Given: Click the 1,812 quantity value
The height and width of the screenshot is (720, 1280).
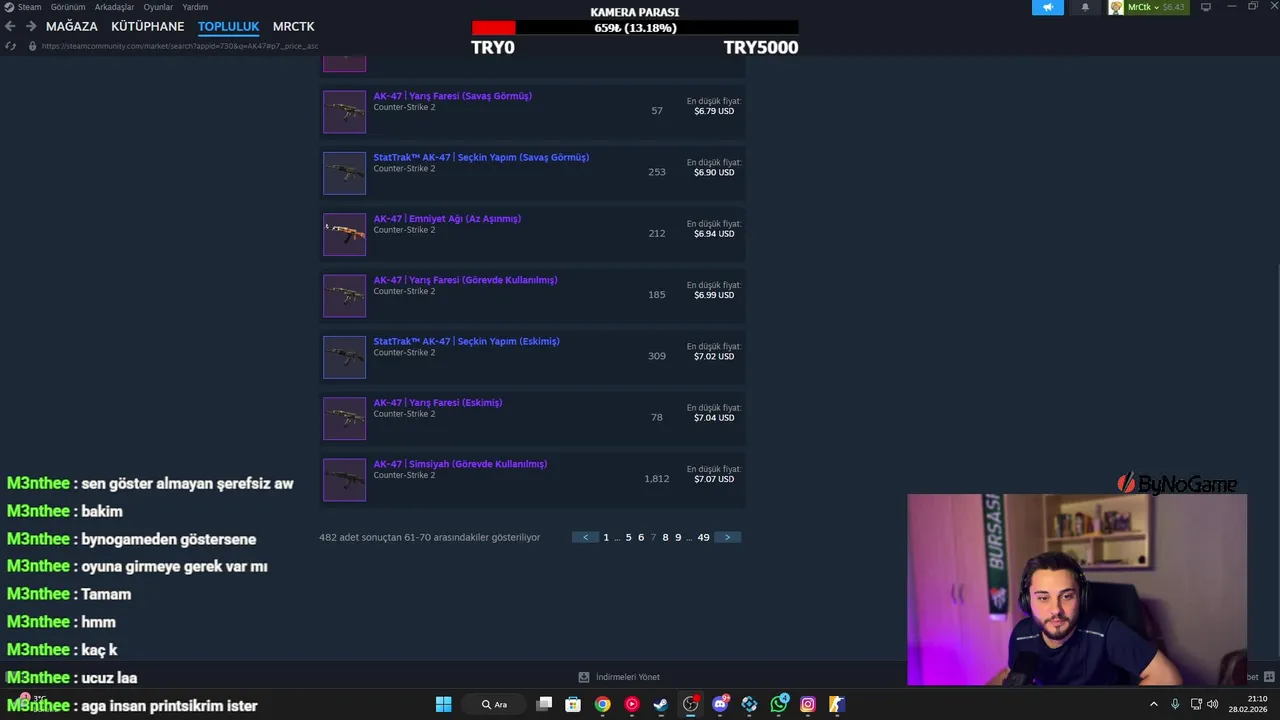Looking at the screenshot, I should click(x=657, y=479).
